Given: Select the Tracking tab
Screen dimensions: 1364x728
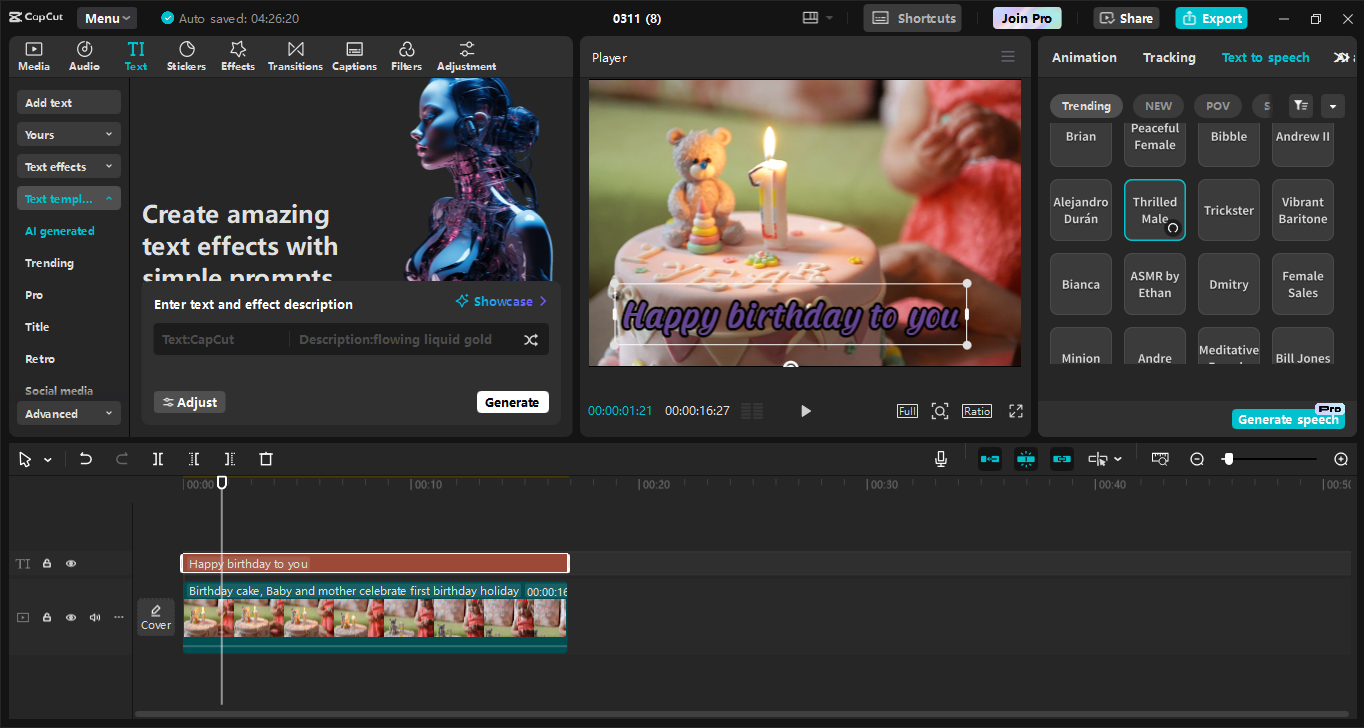Looking at the screenshot, I should (x=1169, y=58).
